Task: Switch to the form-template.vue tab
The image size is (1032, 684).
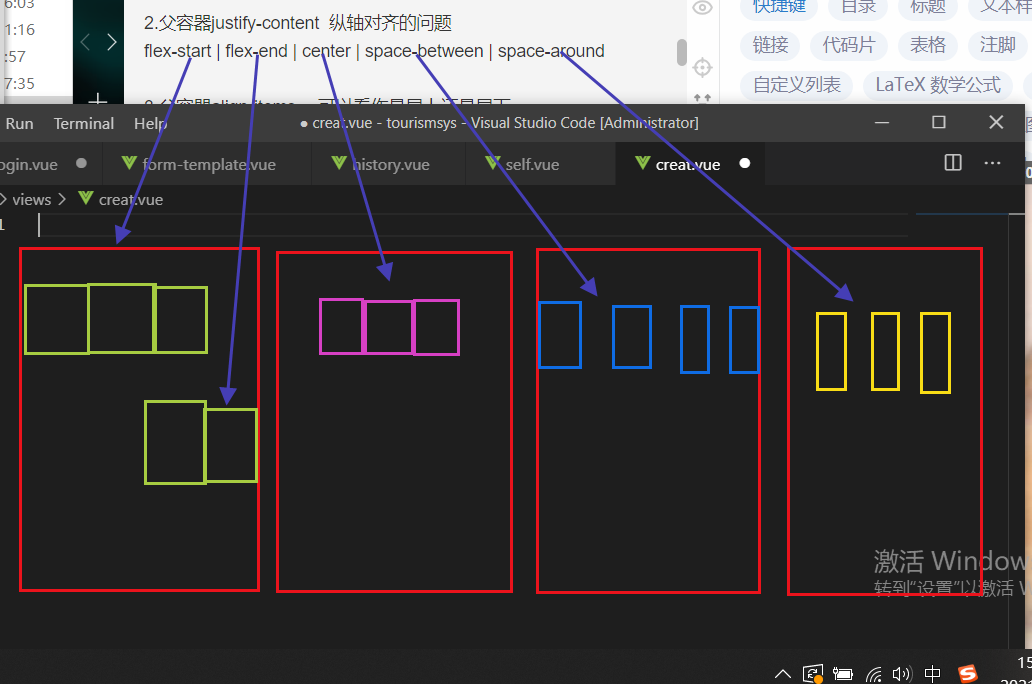Action: [x=208, y=164]
